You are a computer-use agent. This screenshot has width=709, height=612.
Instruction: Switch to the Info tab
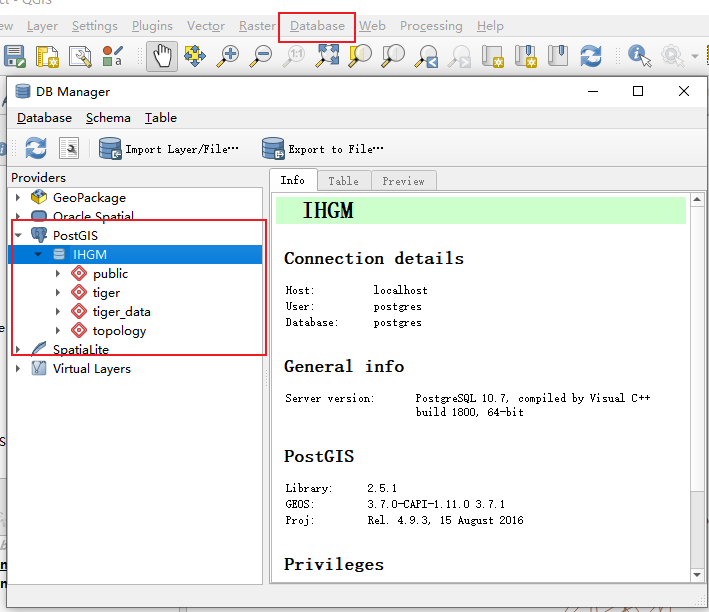point(293,180)
